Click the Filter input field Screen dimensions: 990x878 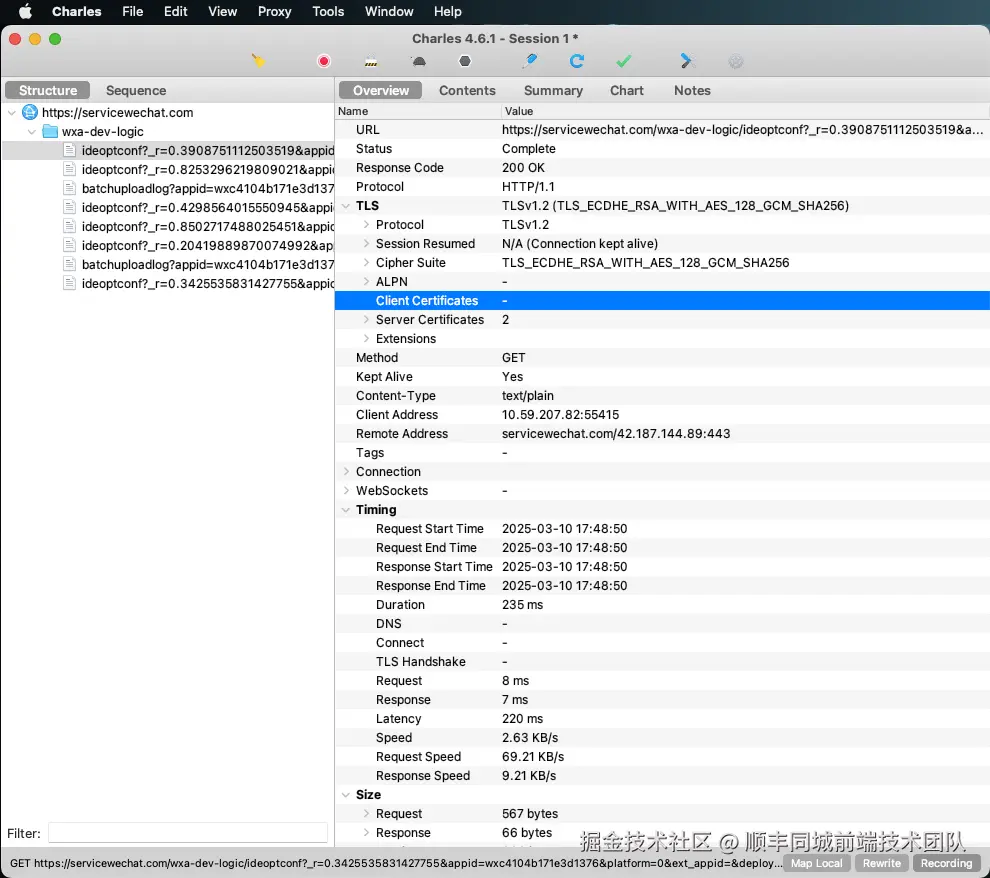tap(188, 833)
